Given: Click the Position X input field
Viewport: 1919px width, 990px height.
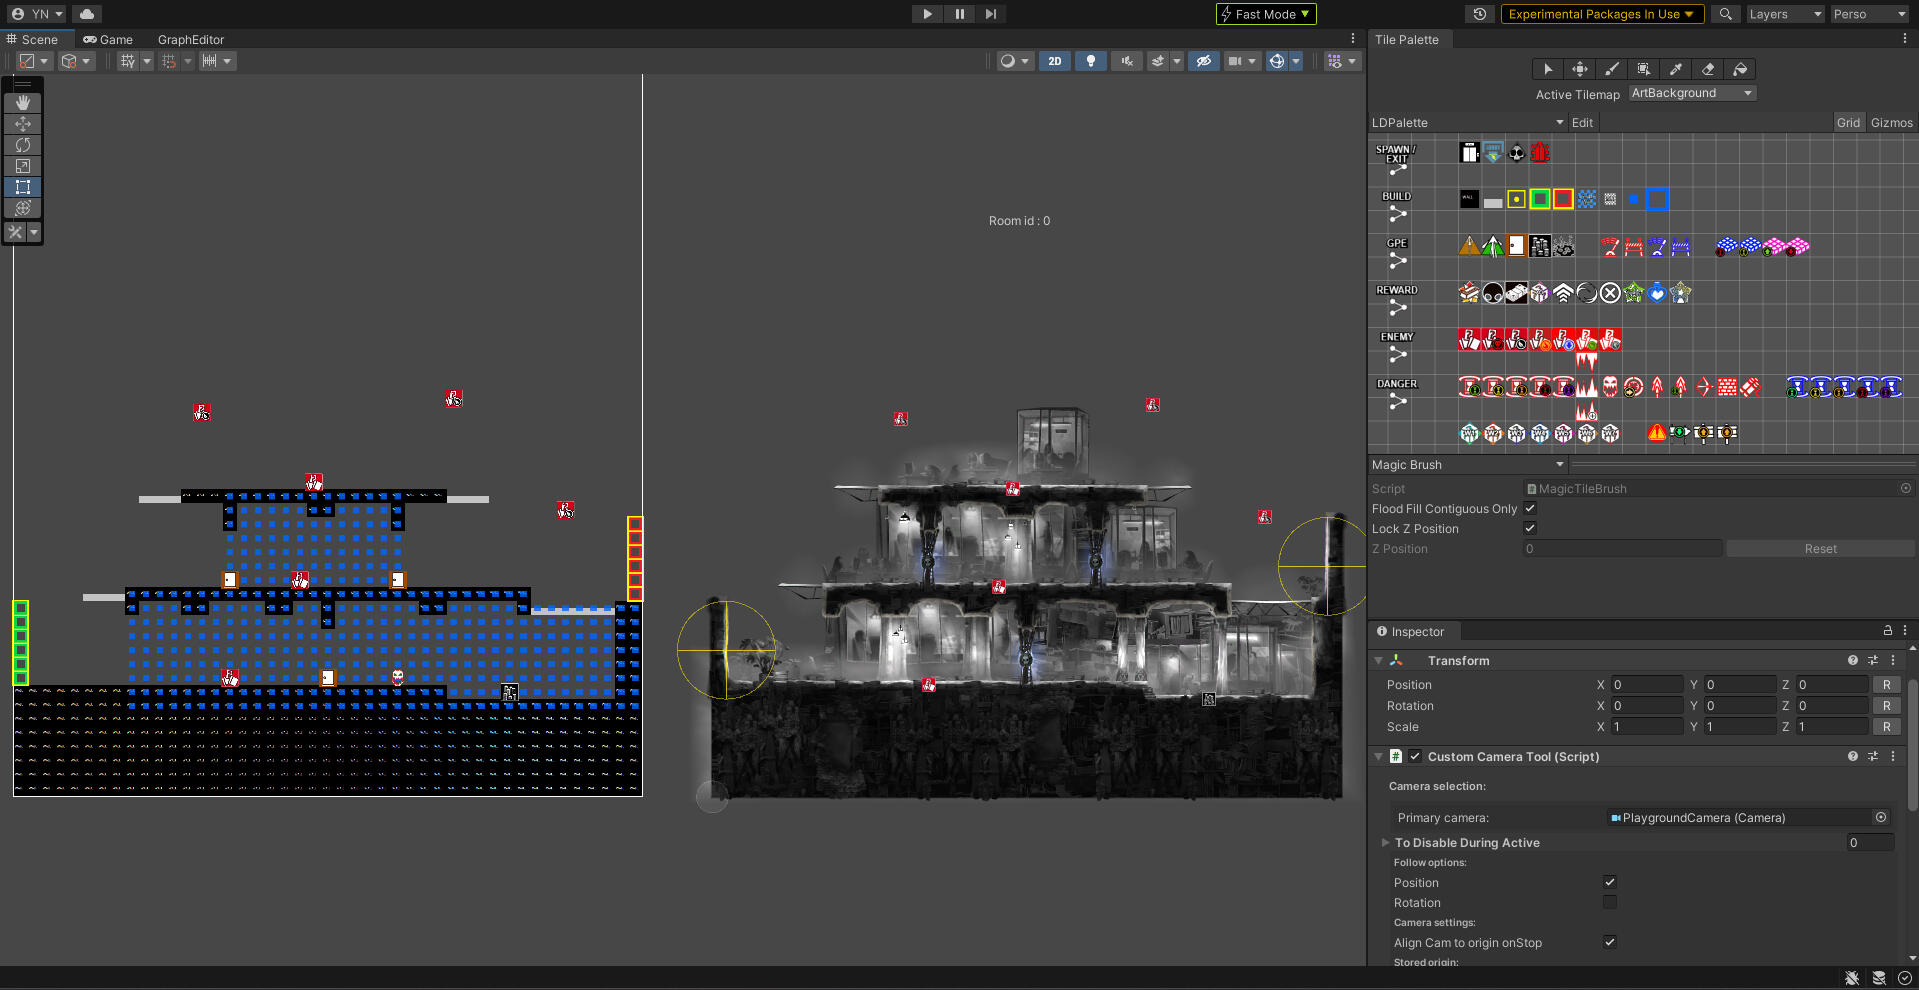Looking at the screenshot, I should pyautogui.click(x=1646, y=685).
